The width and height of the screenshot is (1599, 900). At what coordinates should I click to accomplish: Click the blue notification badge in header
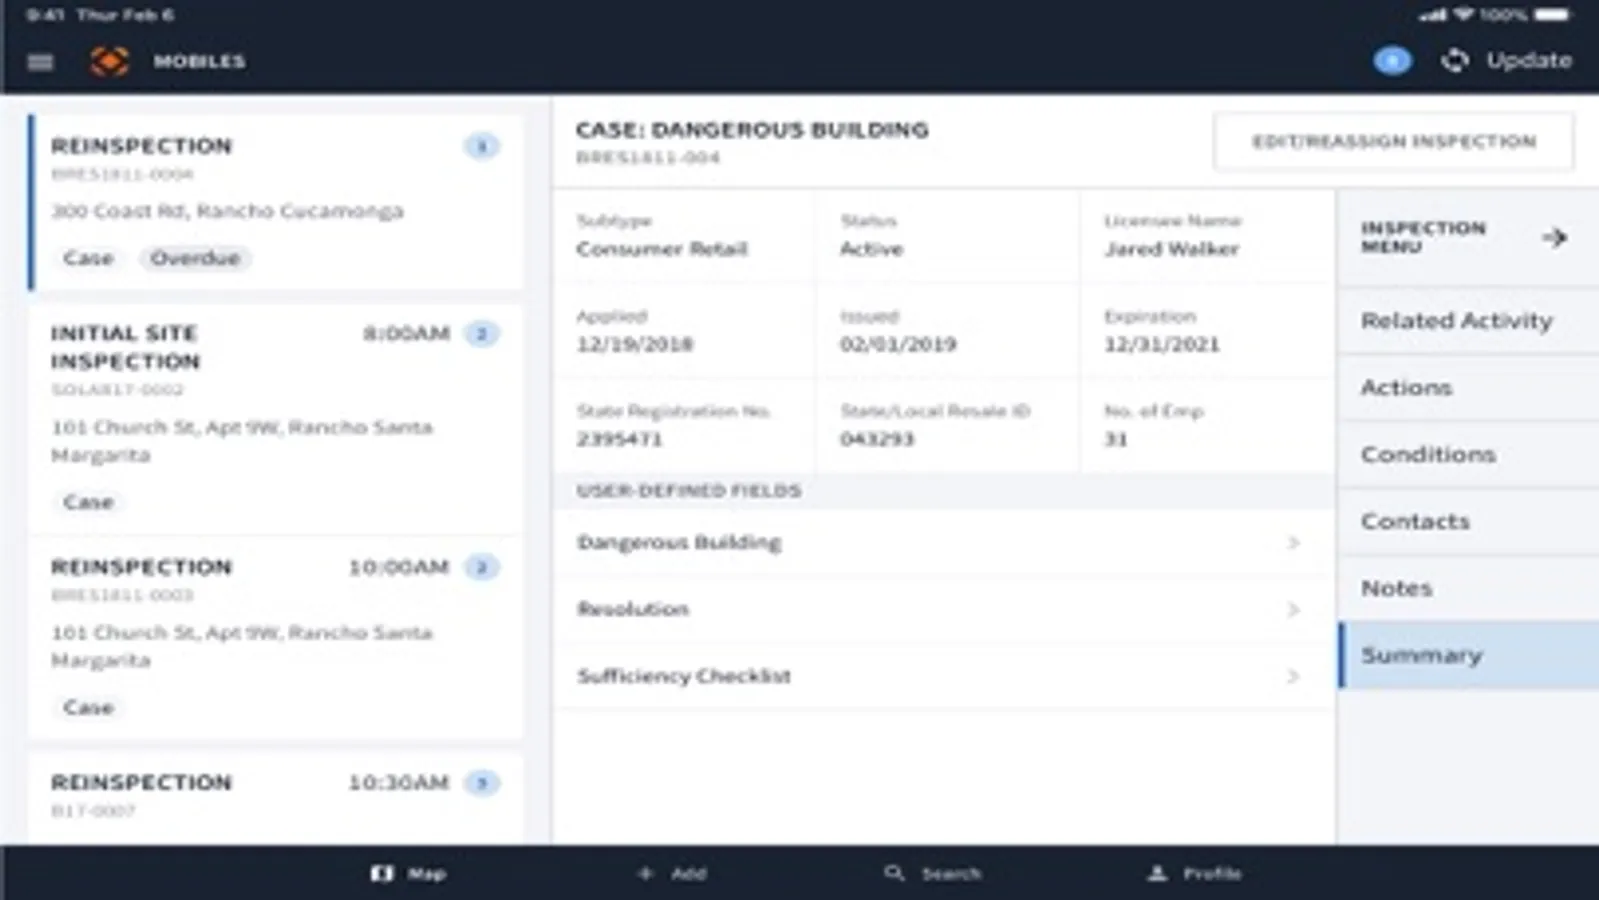[x=1392, y=61]
